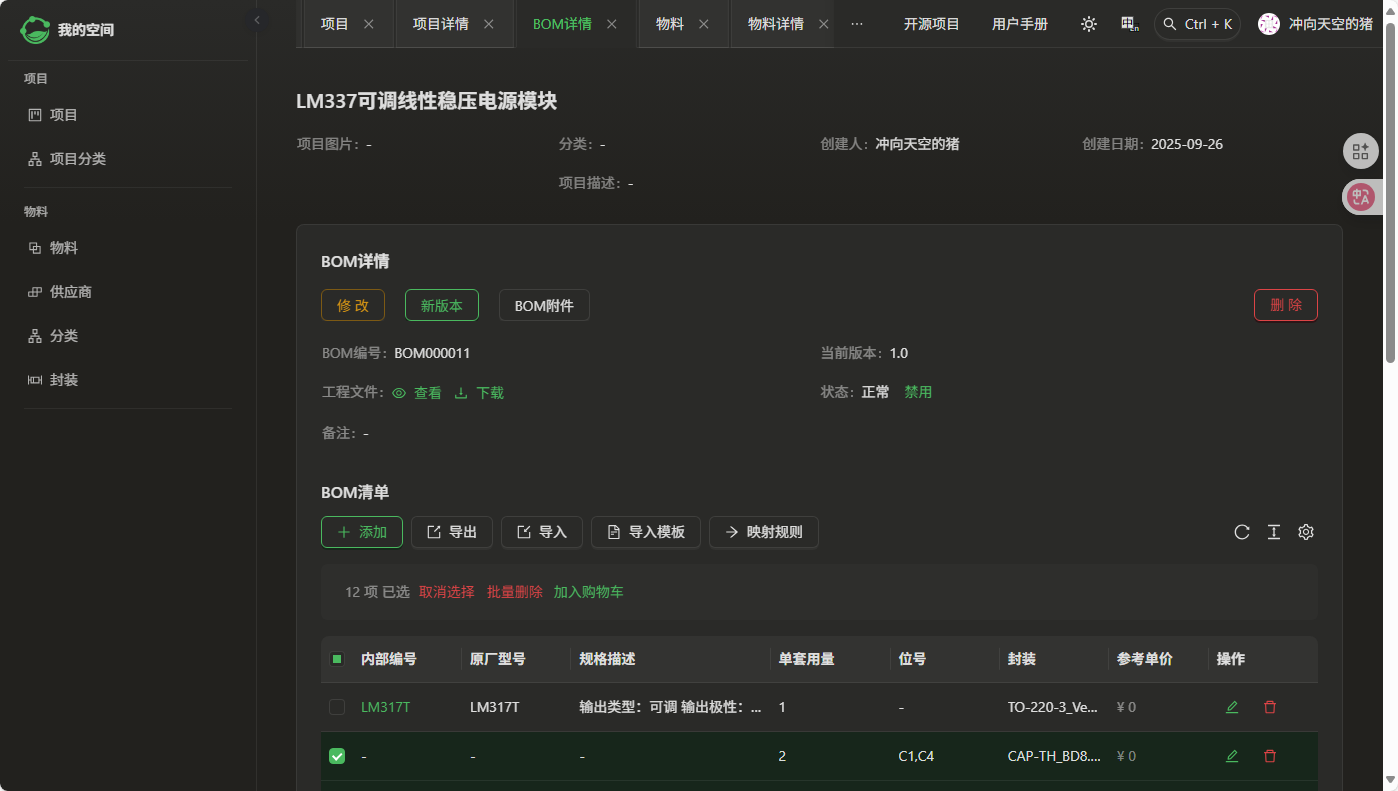Open 供应商 in the sidebar
The image size is (1398, 791).
70,292
